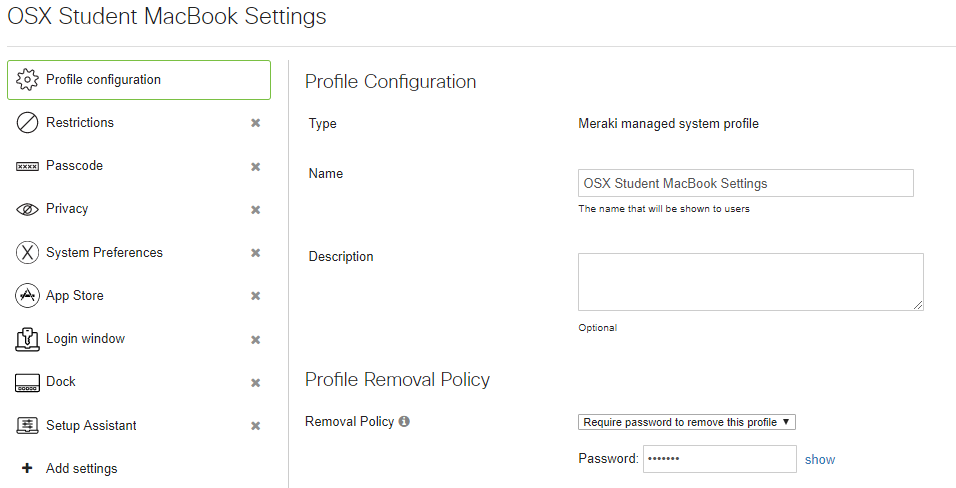The height and width of the screenshot is (488, 956).
Task: Click the Profile configuration gear icon
Action: pyautogui.click(x=28, y=80)
